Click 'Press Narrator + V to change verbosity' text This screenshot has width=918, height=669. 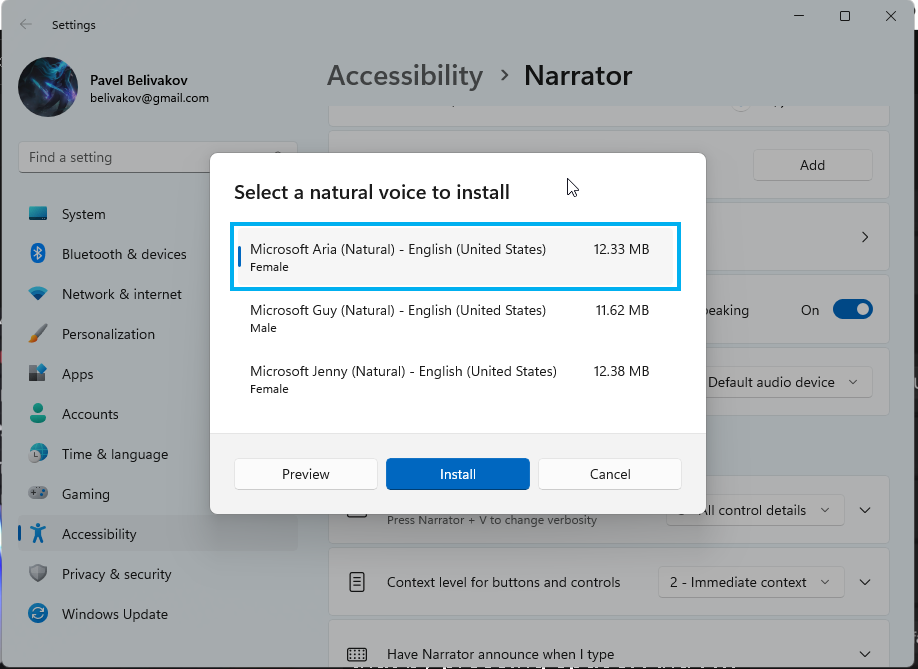click(492, 520)
